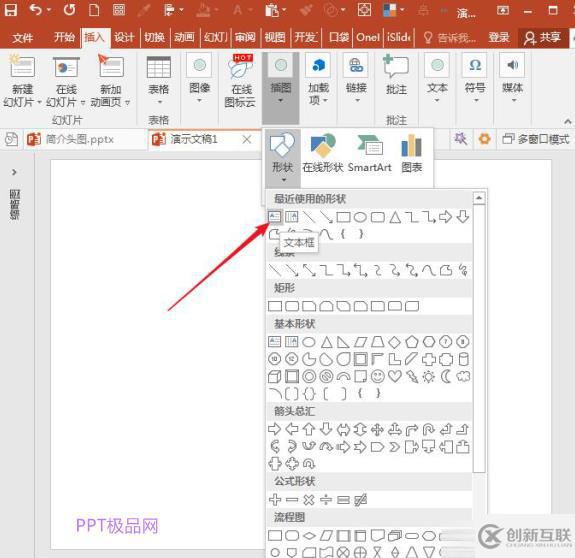The image size is (575, 558).
Task: Collapse the ribbon with the chevron
Action: (x=568, y=121)
